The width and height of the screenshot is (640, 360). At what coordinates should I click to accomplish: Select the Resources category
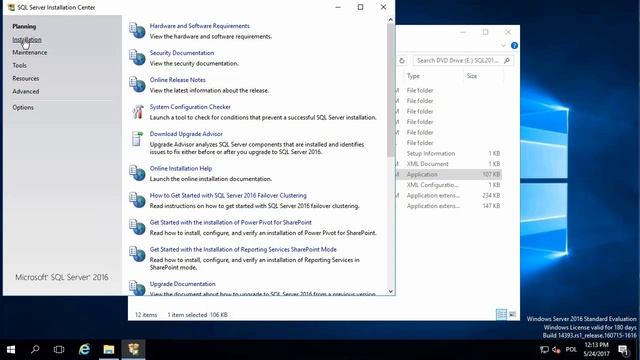tap(26, 78)
